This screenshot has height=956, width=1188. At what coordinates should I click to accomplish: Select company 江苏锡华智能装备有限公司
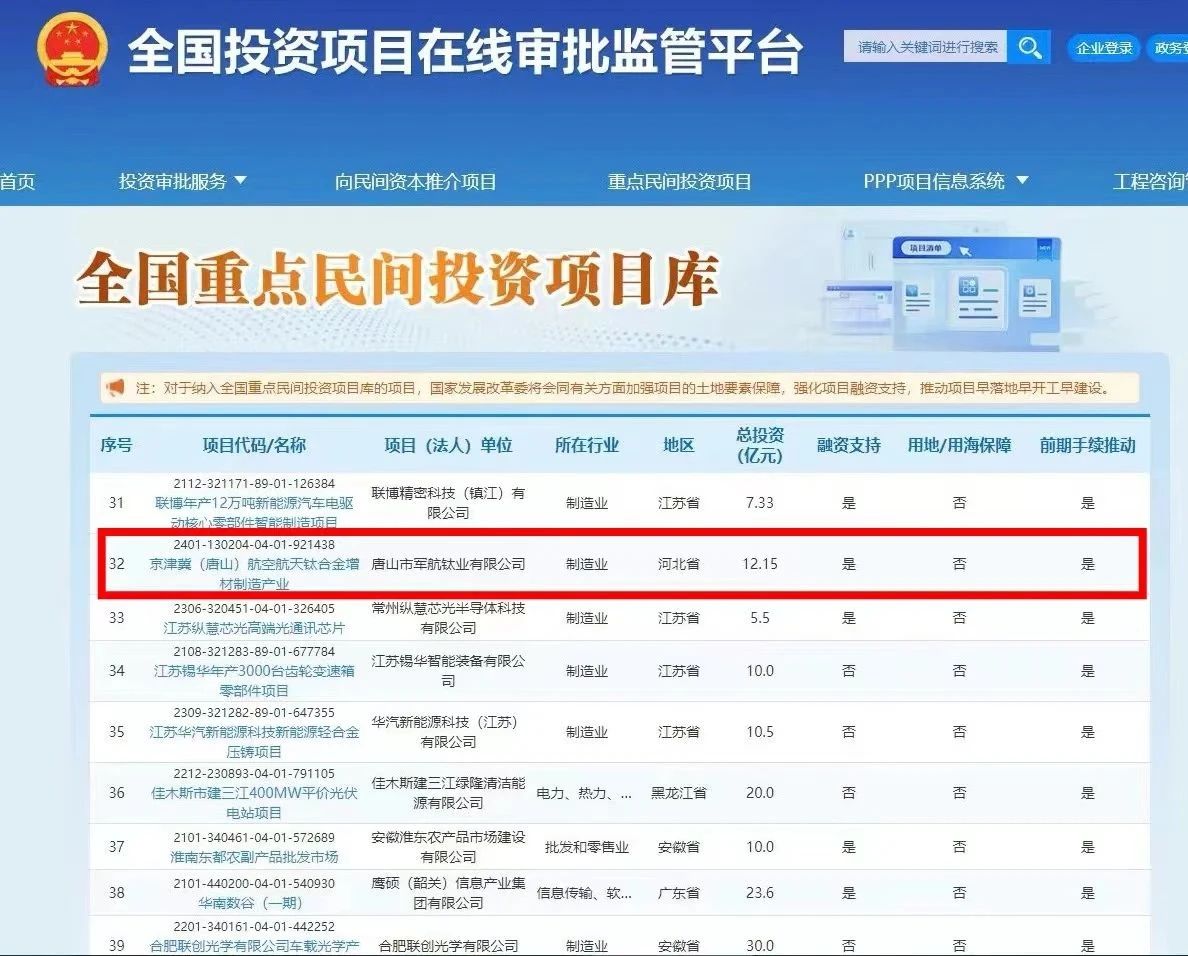pos(449,670)
